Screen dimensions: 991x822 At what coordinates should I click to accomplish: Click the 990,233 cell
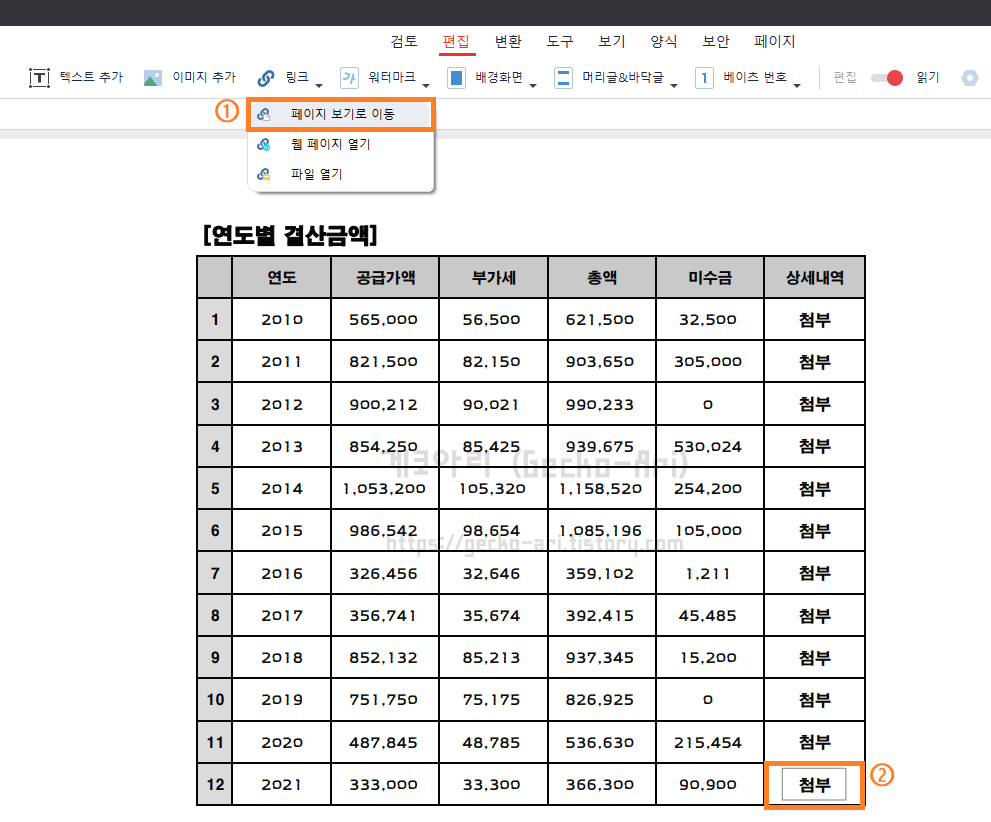600,404
